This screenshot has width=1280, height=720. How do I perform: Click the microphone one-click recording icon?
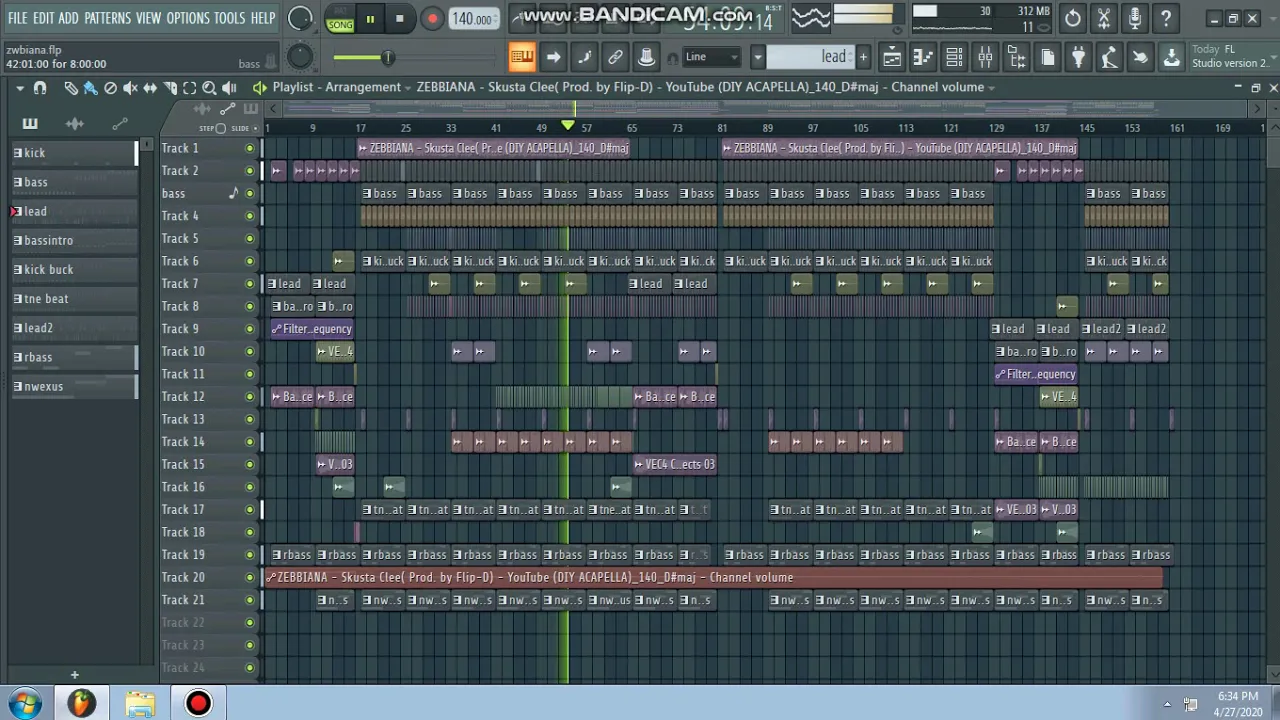[x=1135, y=18]
